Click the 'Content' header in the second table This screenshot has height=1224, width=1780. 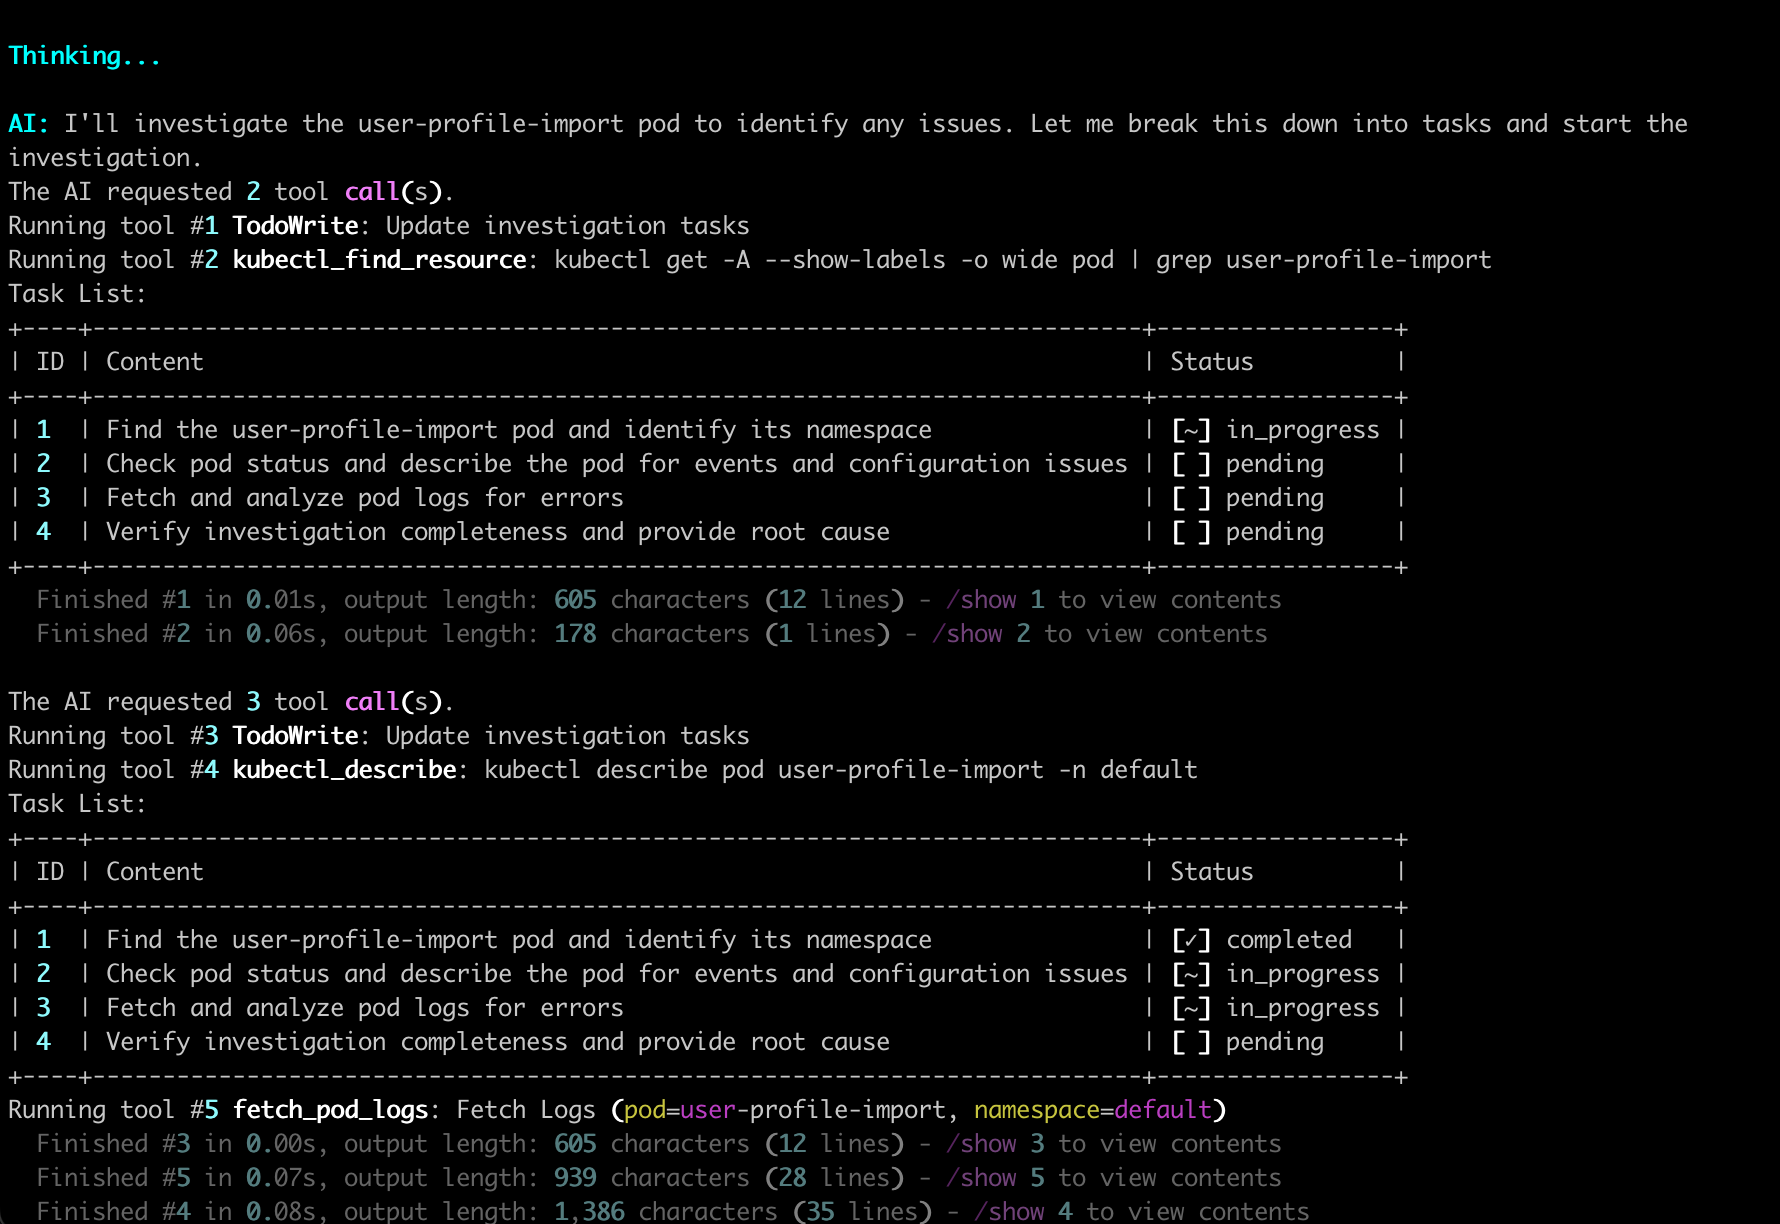point(154,872)
